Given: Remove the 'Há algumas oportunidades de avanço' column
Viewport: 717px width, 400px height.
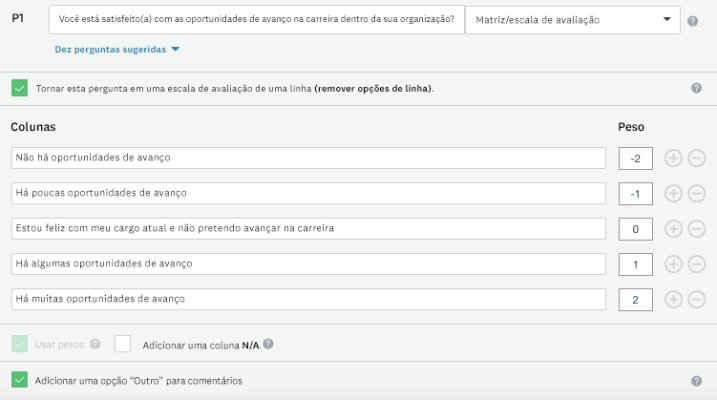Looking at the screenshot, I should (x=697, y=264).
